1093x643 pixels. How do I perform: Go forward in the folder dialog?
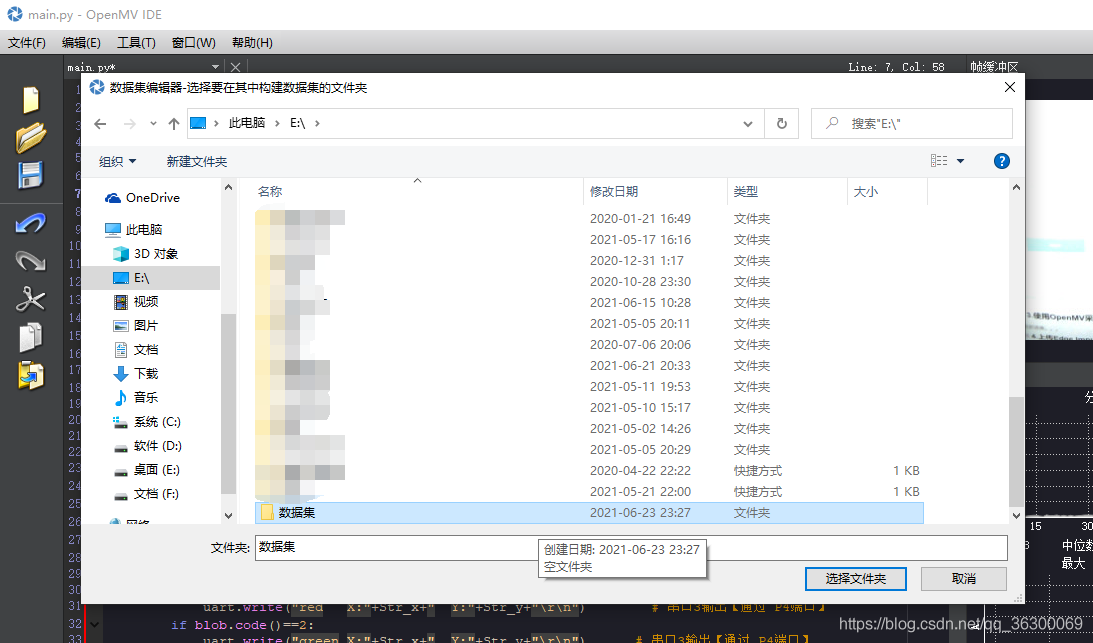click(130, 123)
